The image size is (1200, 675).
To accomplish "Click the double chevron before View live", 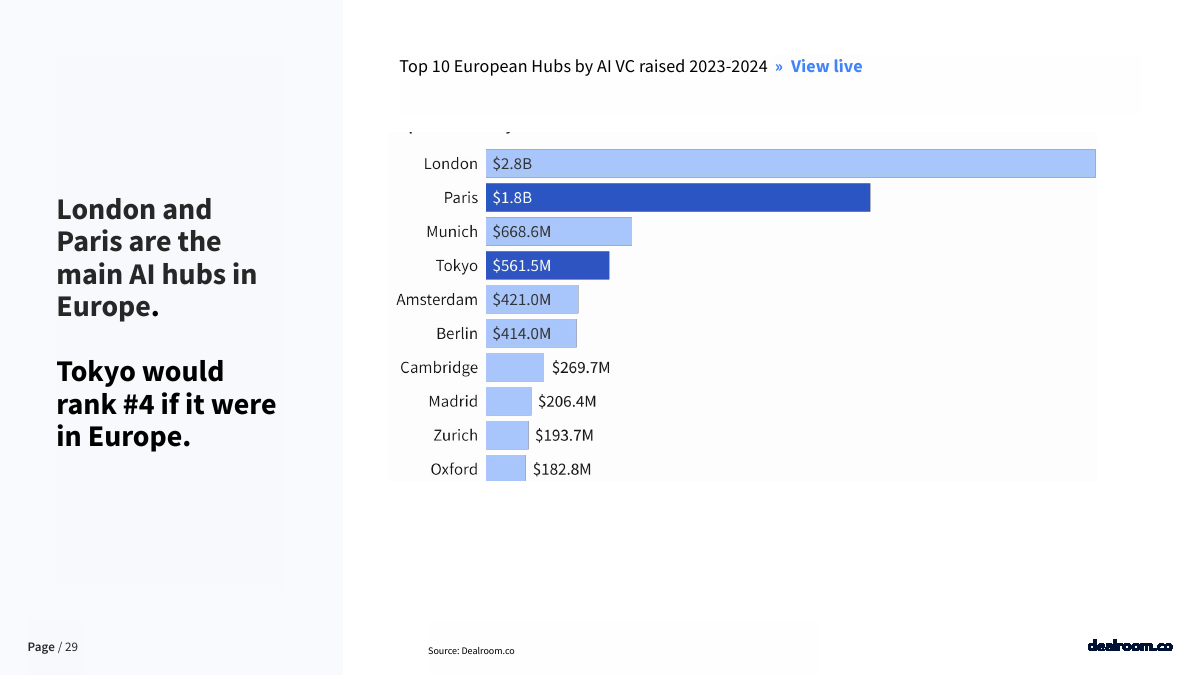I will click(778, 66).
